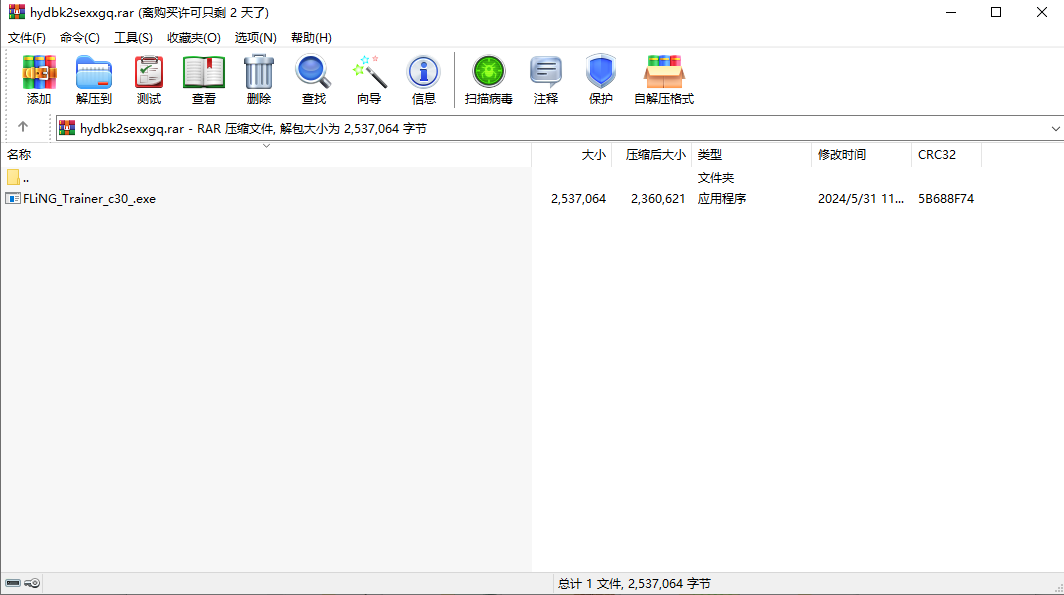Show archive 信息 (Info)
This screenshot has height=595, width=1064.
coord(423,79)
